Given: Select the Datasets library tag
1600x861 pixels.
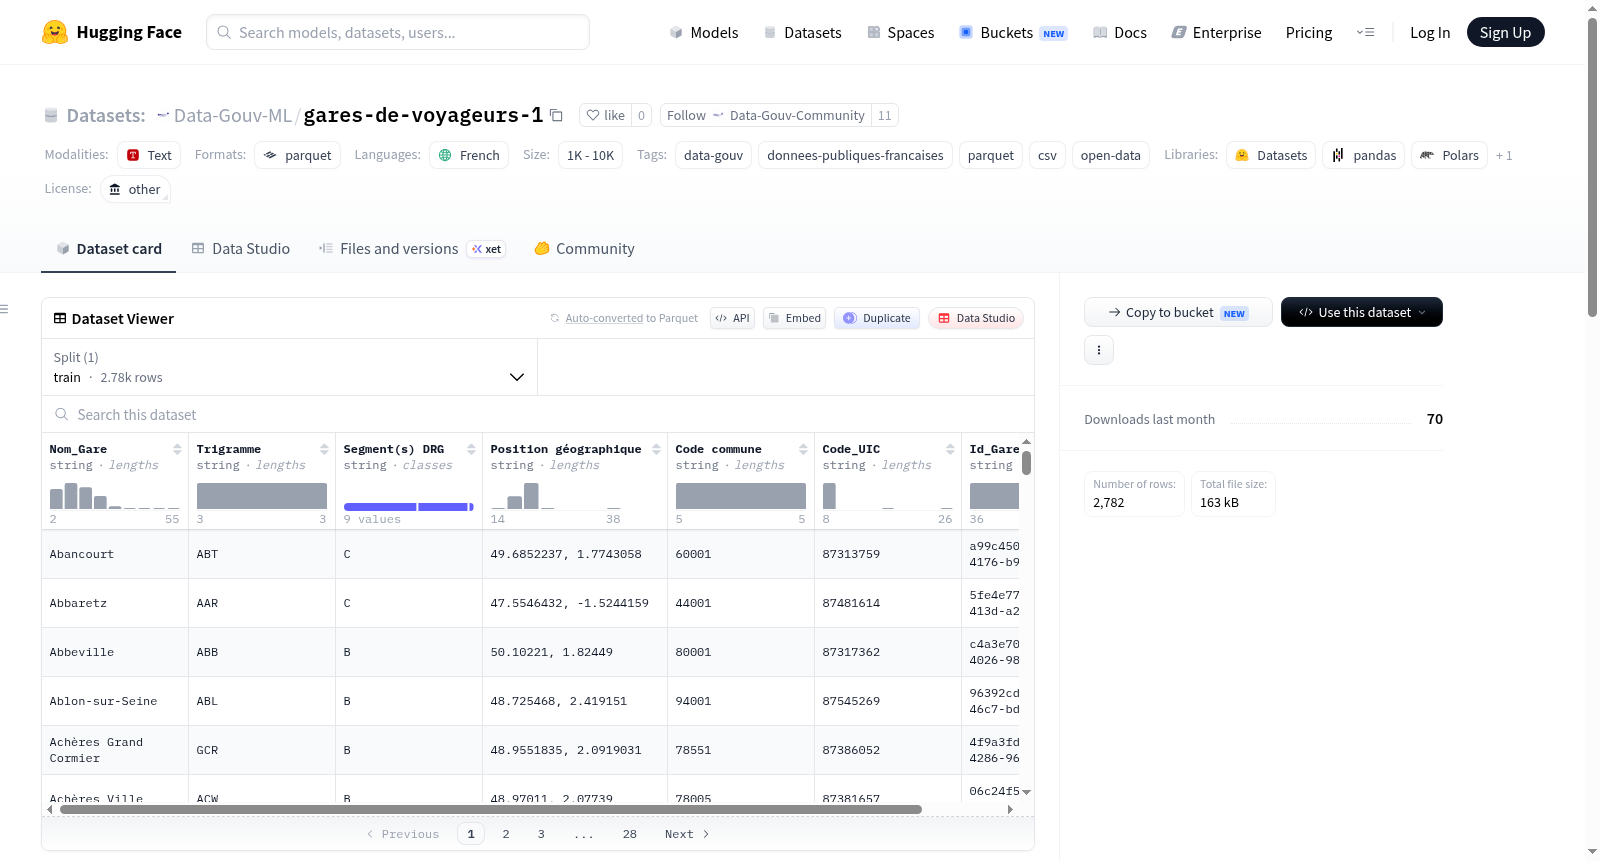Looking at the screenshot, I should coord(1271,155).
